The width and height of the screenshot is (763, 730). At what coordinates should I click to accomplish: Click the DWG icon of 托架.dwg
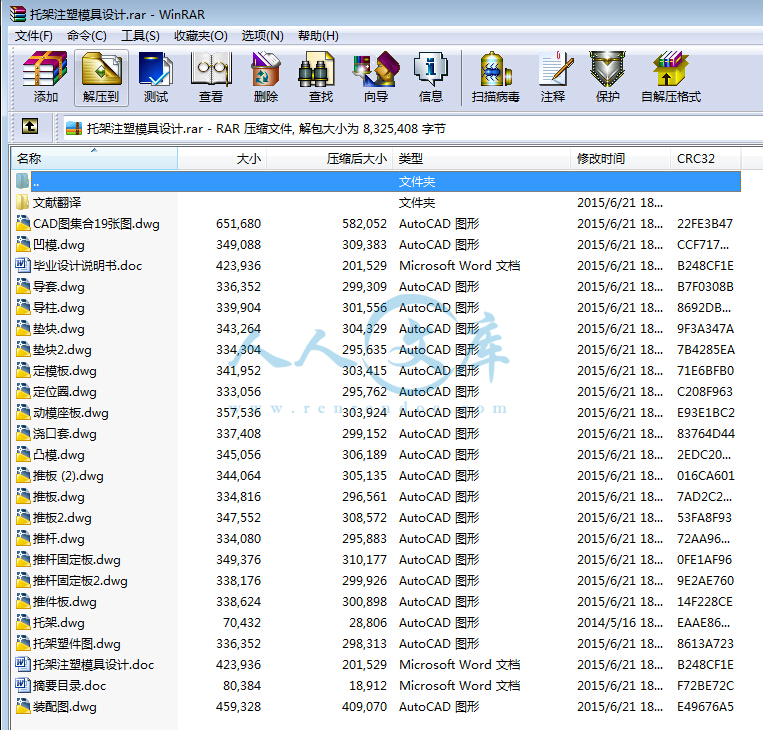(22, 622)
